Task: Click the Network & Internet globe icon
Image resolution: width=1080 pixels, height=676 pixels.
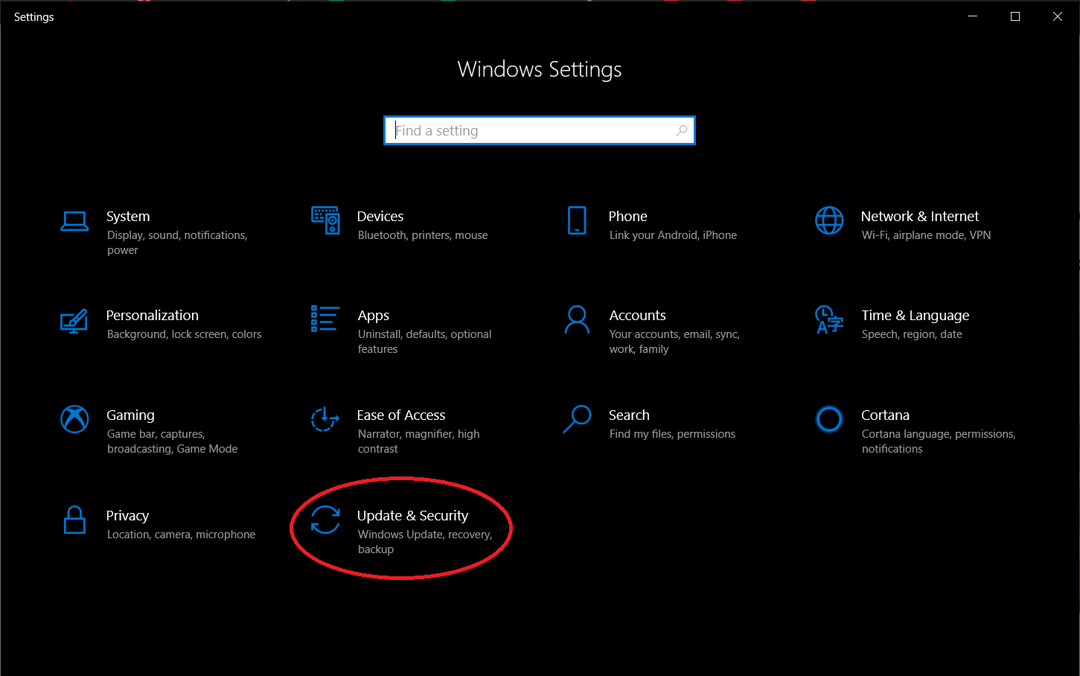Action: [829, 220]
